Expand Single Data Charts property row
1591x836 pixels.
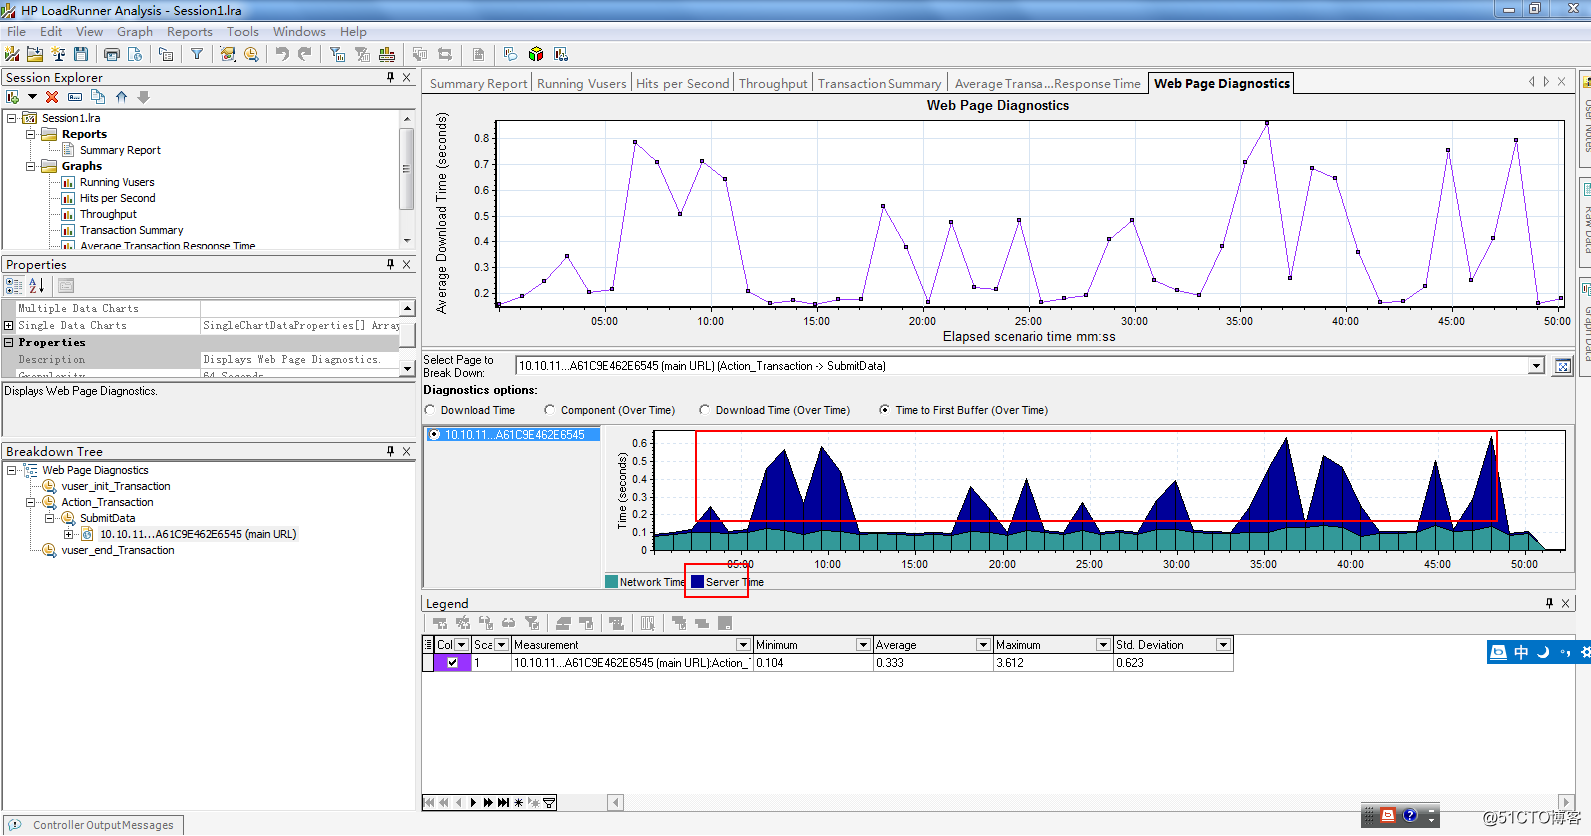click(9, 325)
